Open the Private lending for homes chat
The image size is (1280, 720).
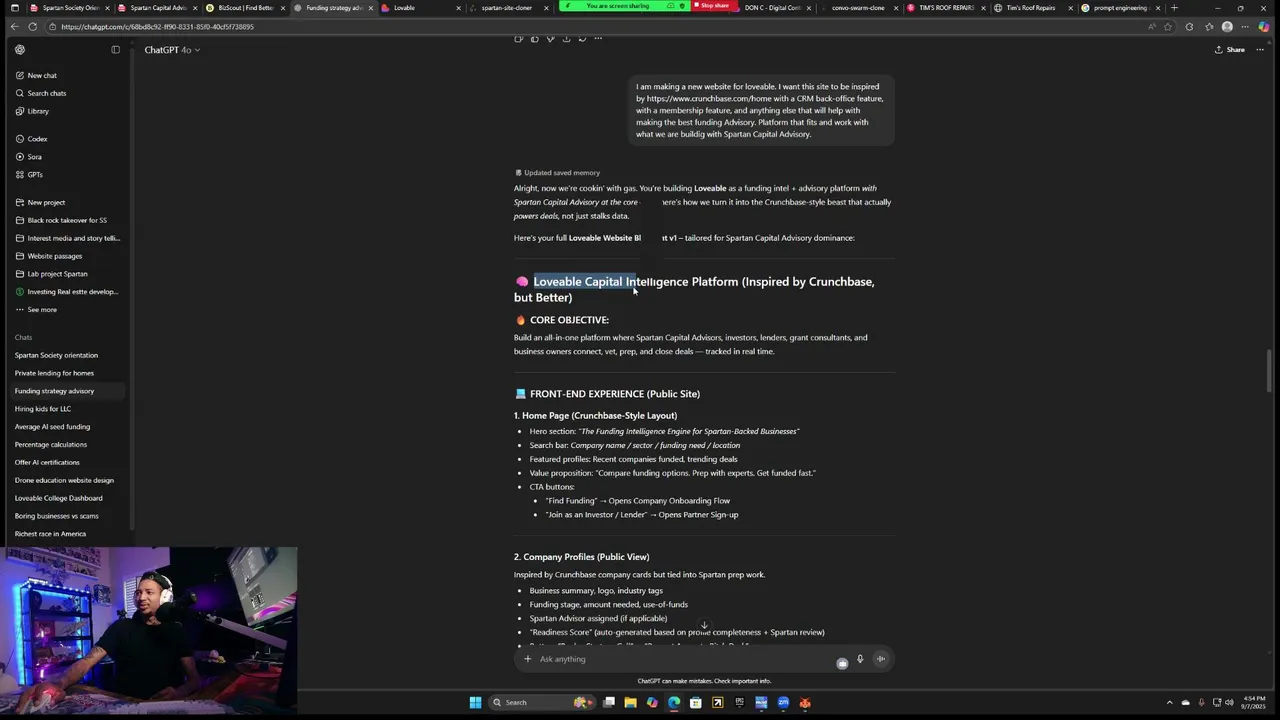(x=54, y=373)
